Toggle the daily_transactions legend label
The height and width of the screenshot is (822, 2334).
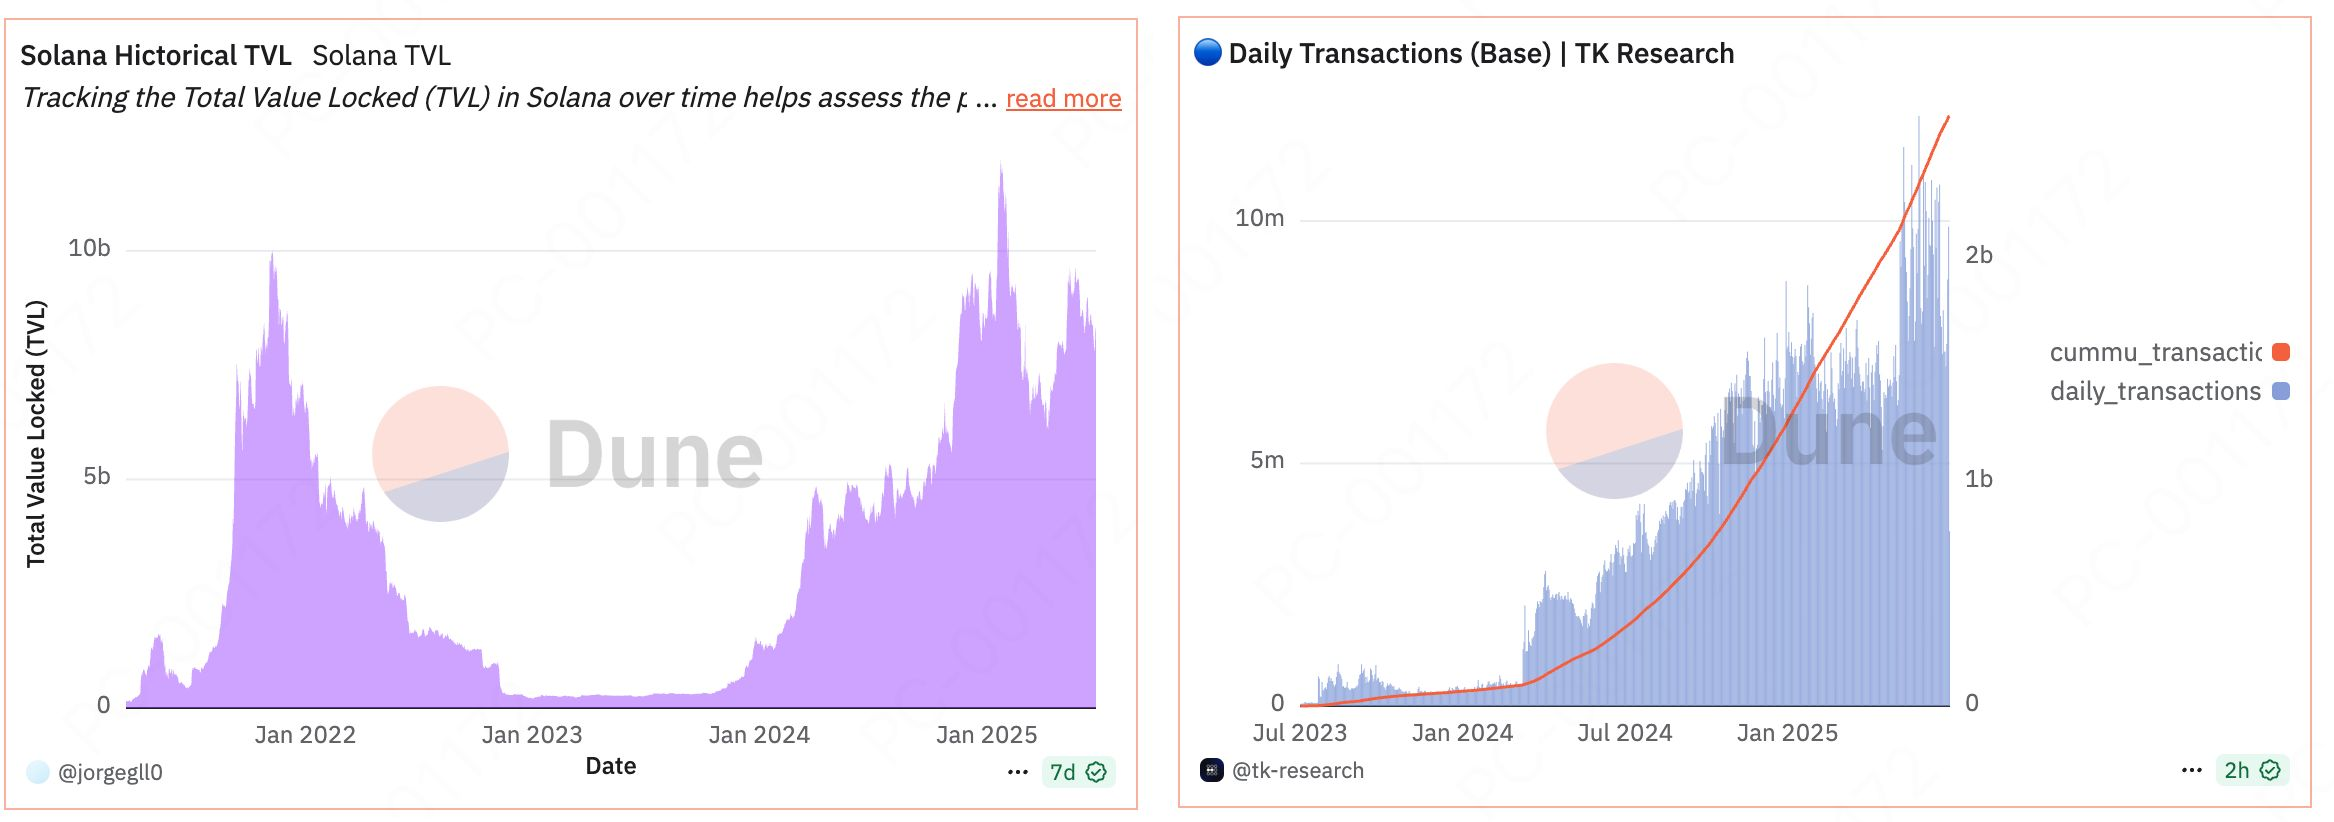(x=2154, y=391)
